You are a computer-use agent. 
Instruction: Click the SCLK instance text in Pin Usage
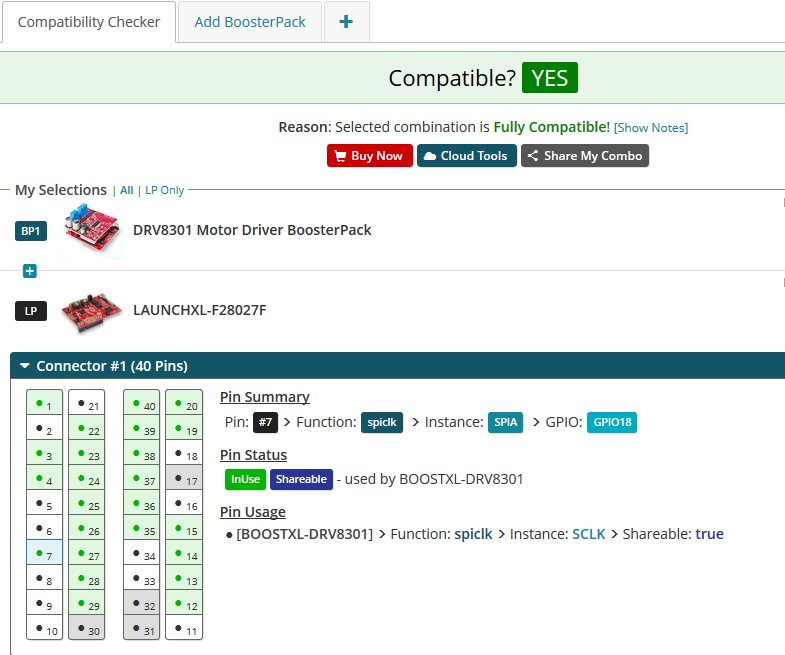[x=589, y=534]
